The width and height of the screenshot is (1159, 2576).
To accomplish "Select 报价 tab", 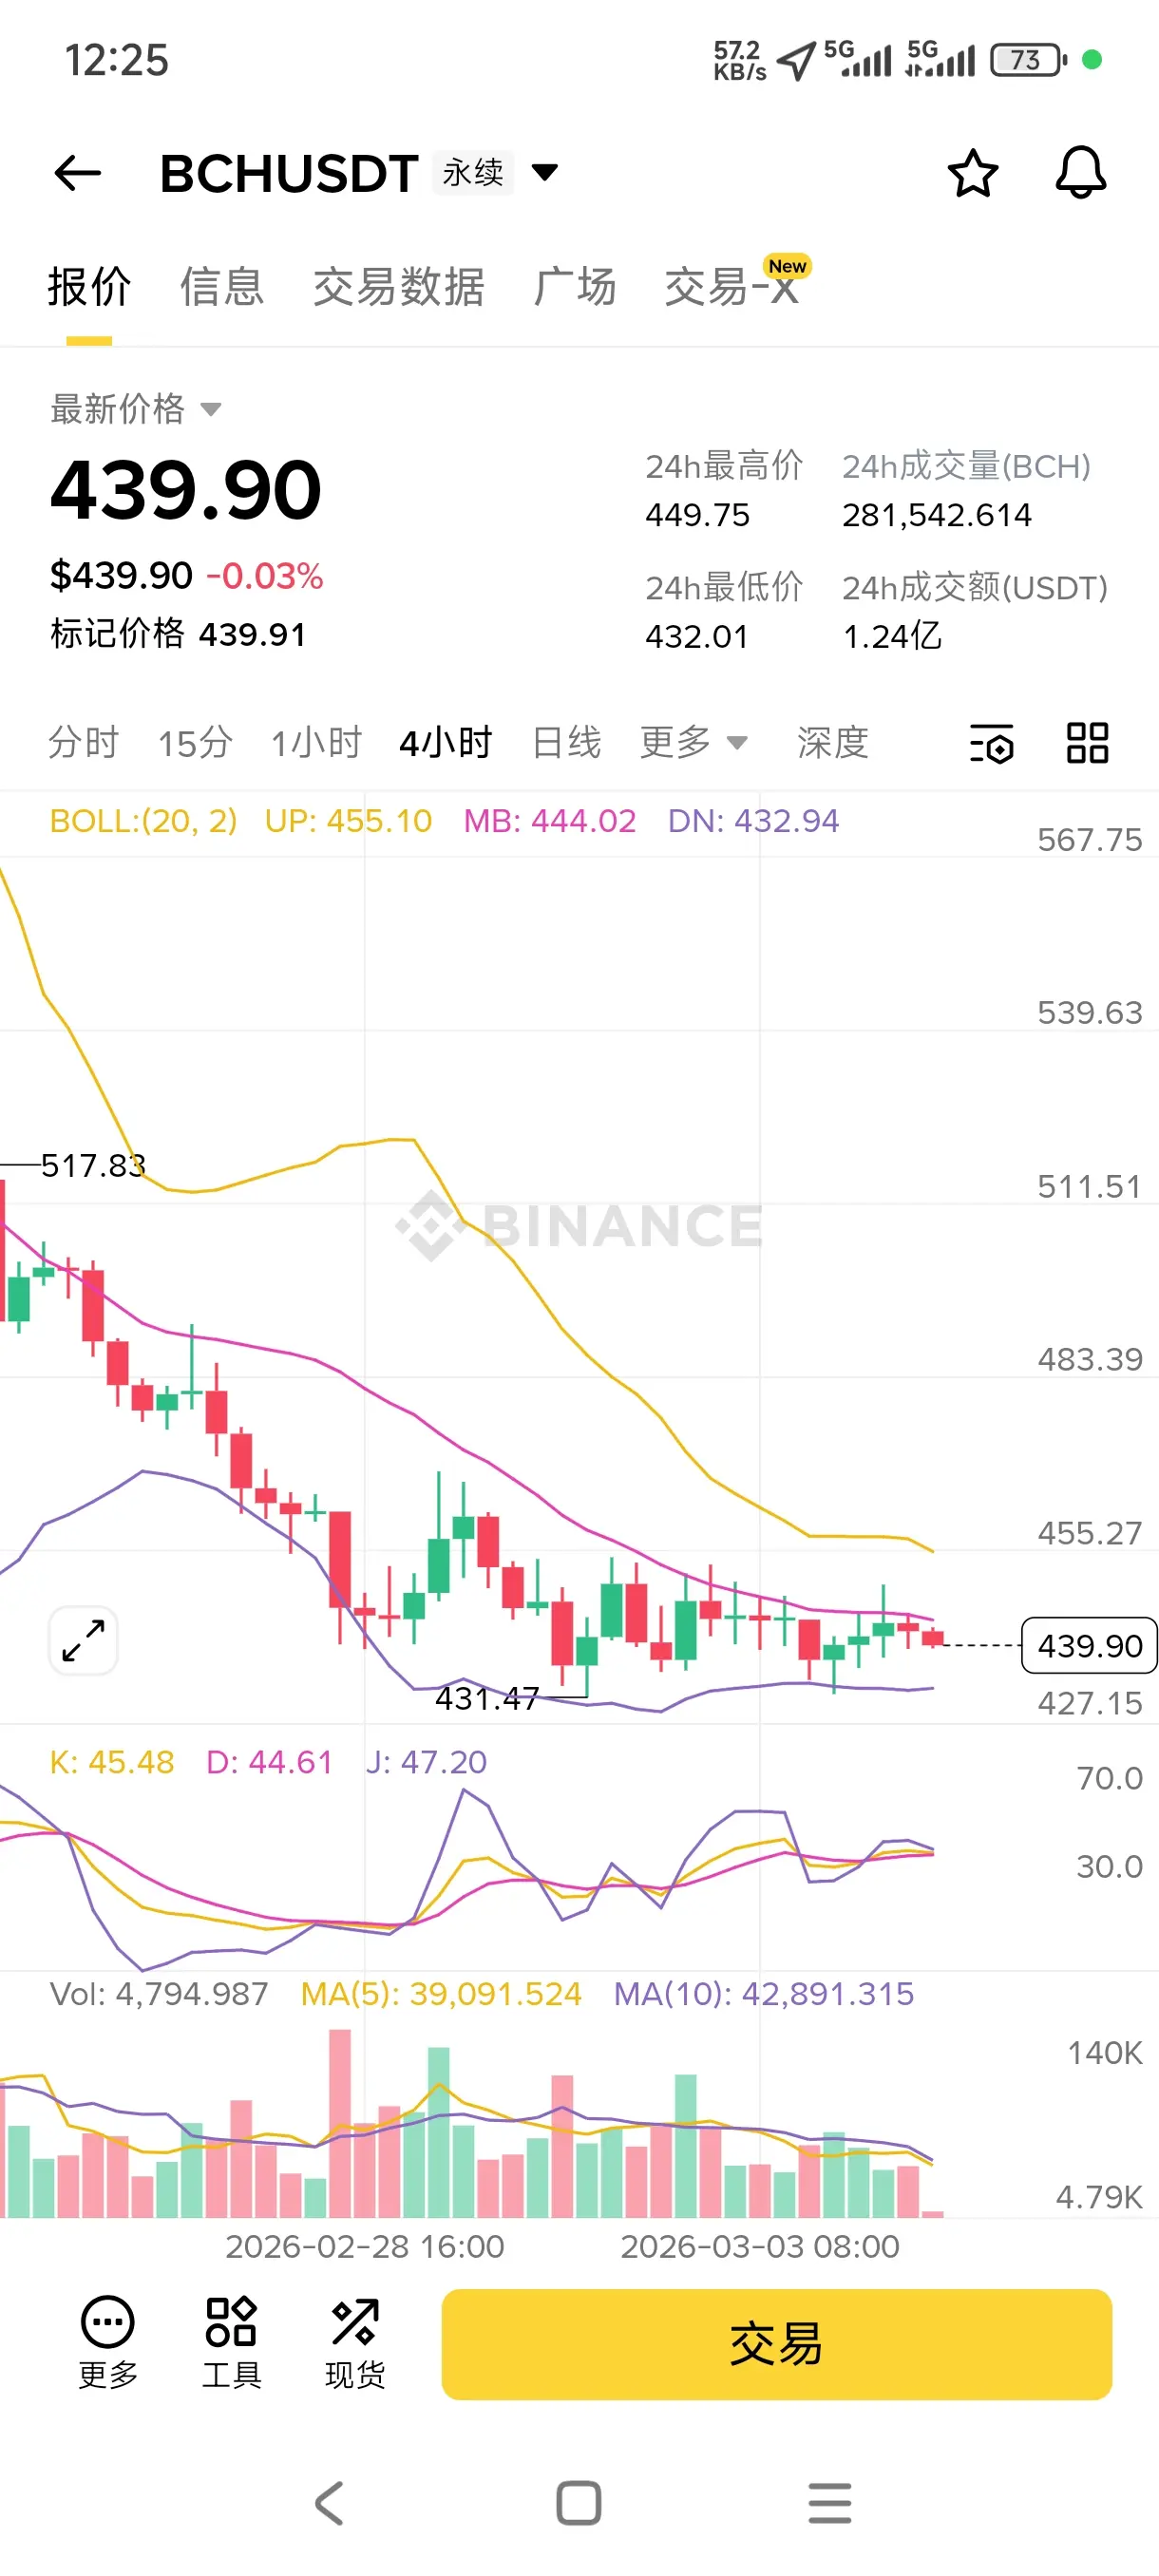I will (x=89, y=287).
